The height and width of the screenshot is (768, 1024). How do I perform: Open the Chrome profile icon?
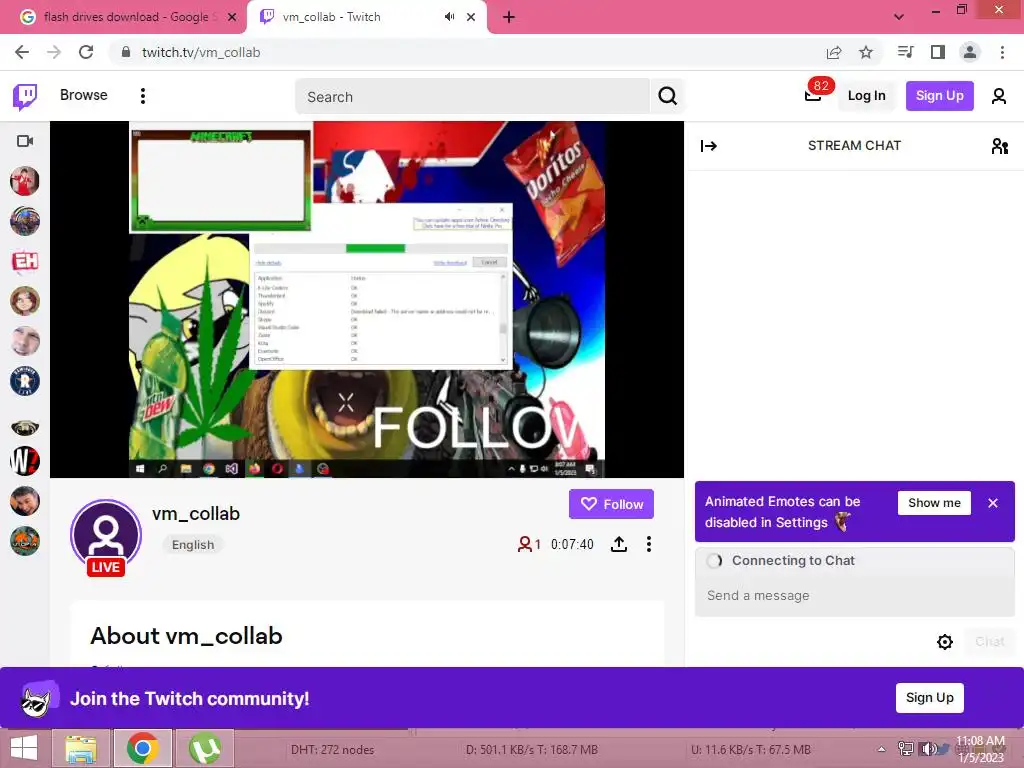pos(970,52)
